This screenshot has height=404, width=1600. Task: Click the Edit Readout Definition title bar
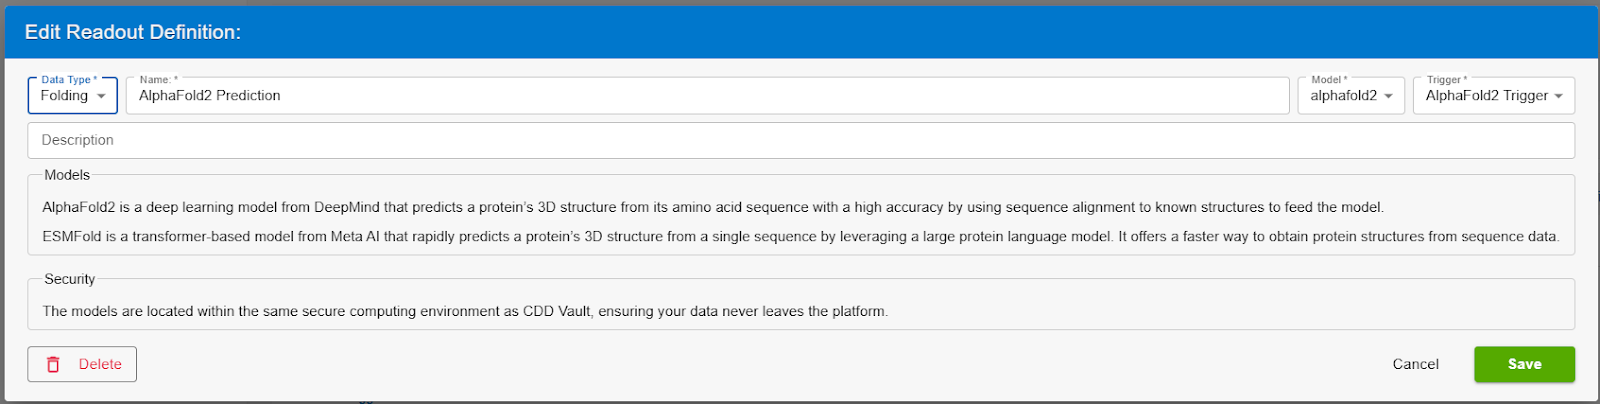coord(800,32)
